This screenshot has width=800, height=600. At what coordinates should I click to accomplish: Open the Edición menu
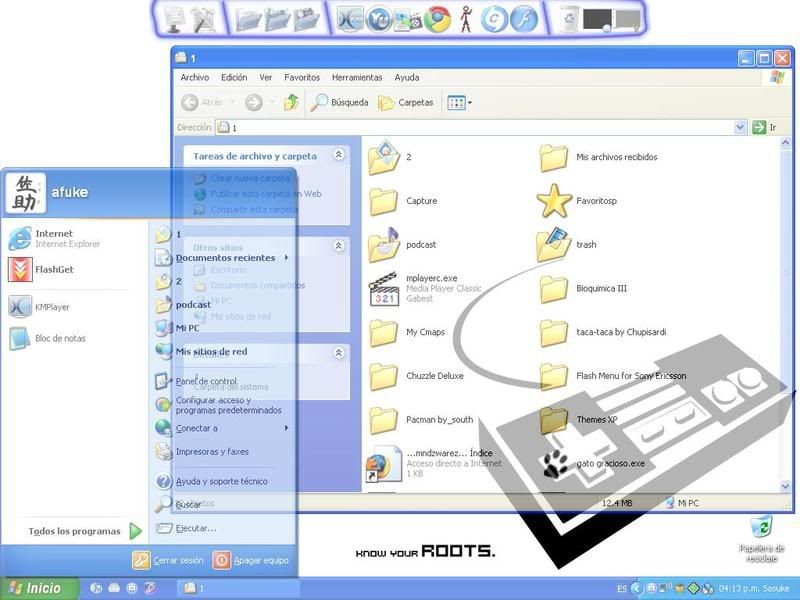(x=234, y=78)
